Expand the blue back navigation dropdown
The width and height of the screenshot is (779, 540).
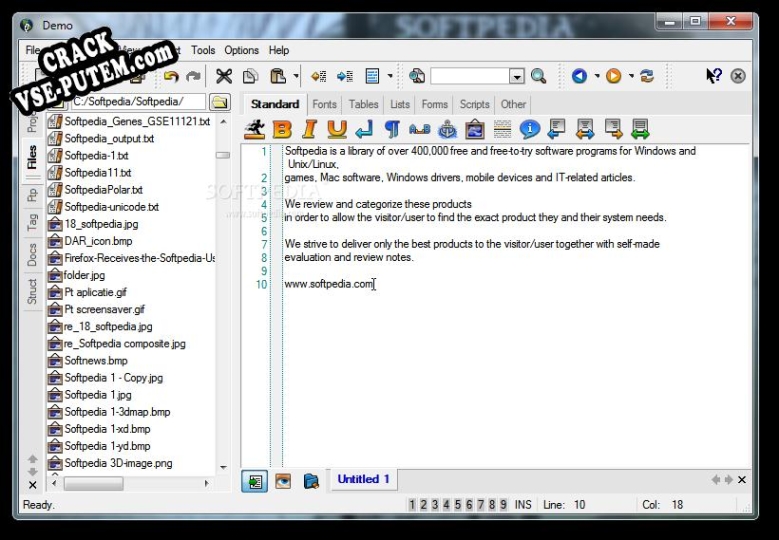click(x=597, y=76)
